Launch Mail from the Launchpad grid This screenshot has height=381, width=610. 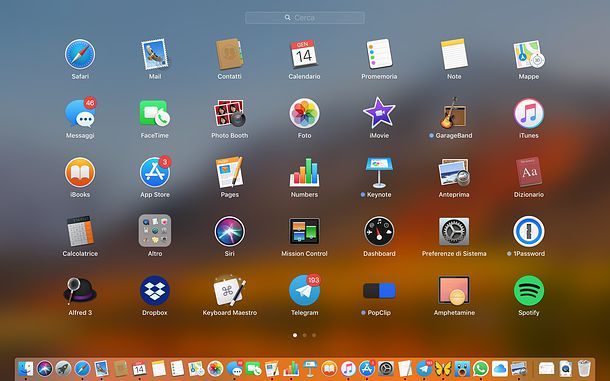click(154, 54)
